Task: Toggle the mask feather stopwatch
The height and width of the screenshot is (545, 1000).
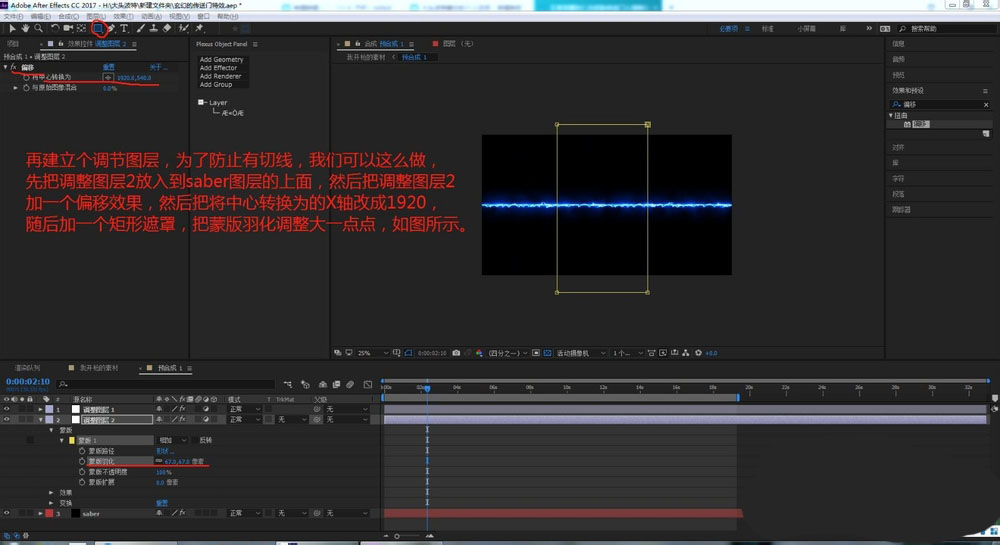Action: 82,461
